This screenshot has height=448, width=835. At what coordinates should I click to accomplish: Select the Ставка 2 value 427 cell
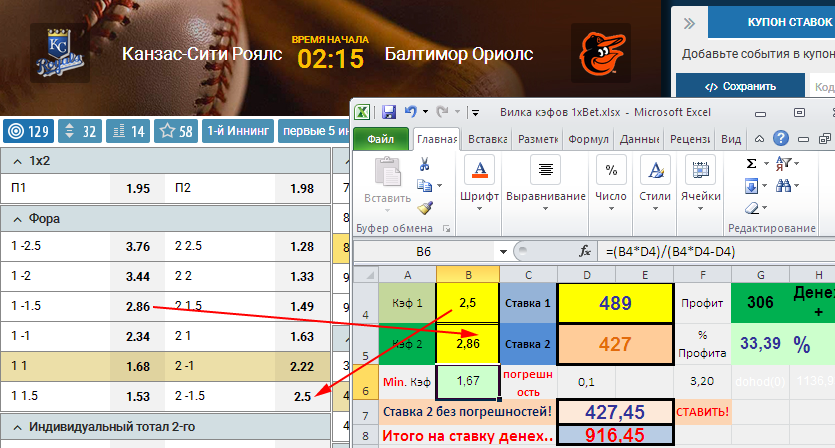tap(615, 344)
